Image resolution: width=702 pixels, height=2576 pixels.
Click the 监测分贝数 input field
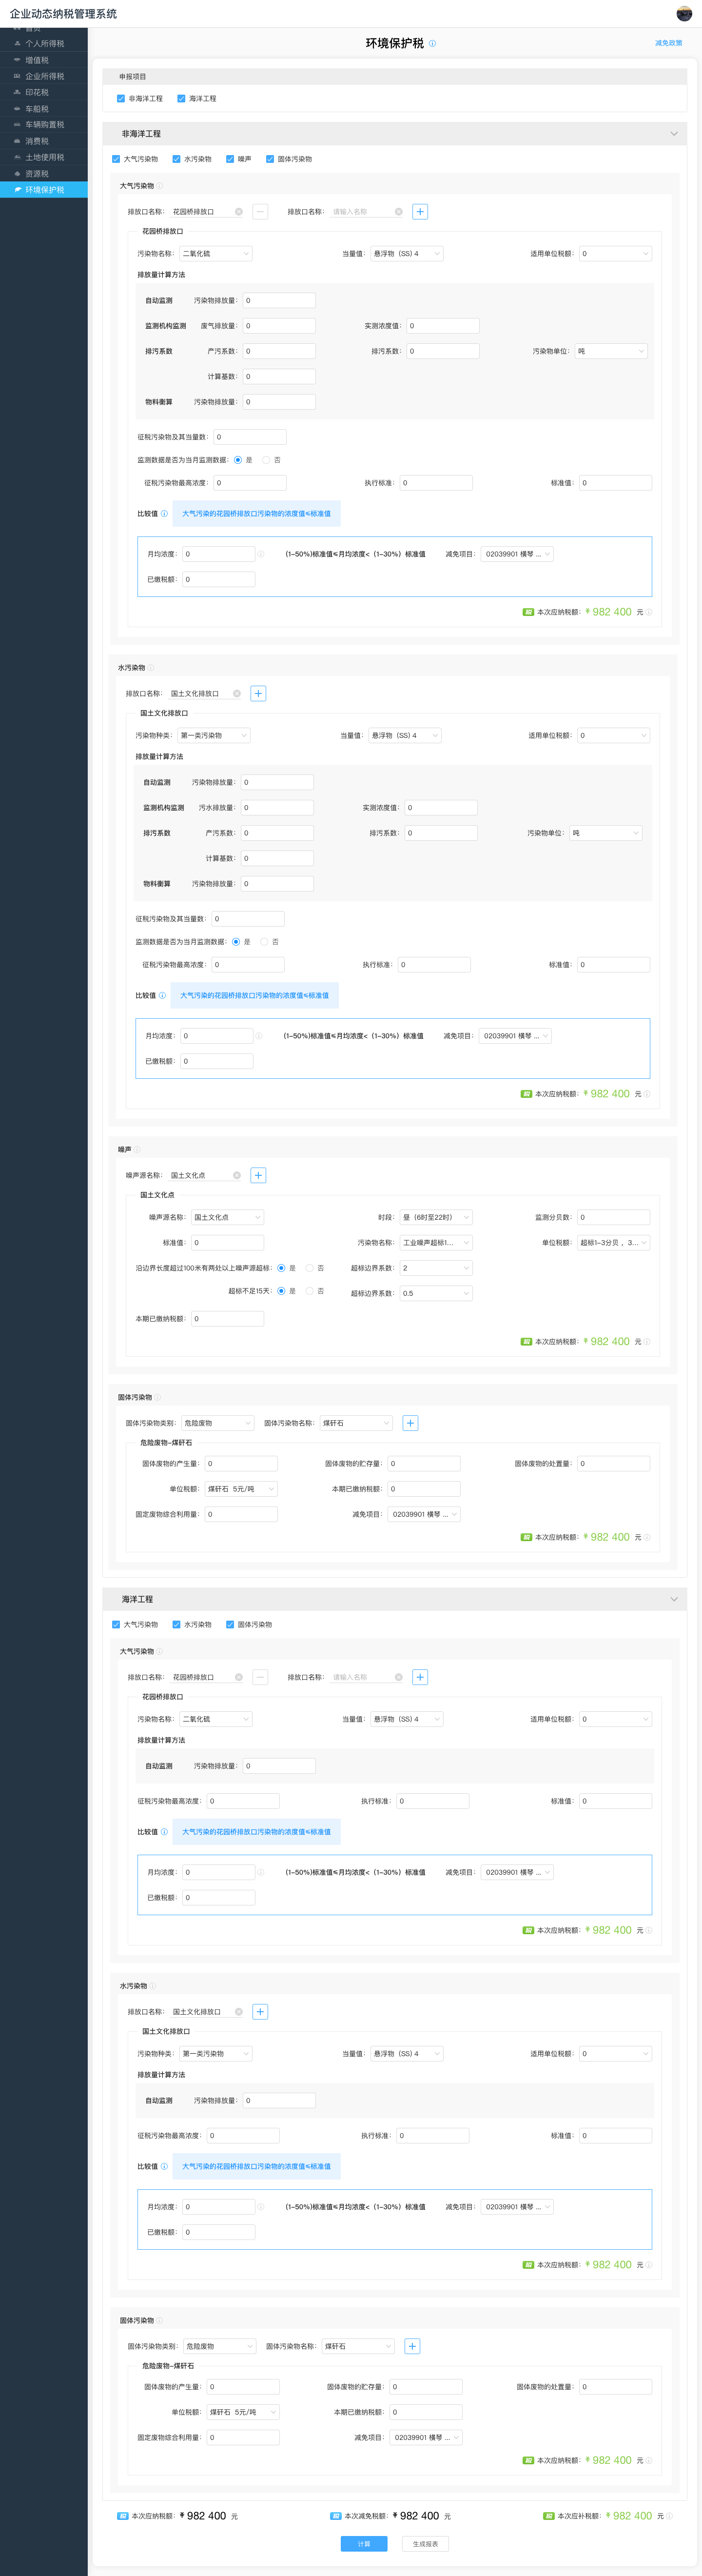(x=613, y=1218)
